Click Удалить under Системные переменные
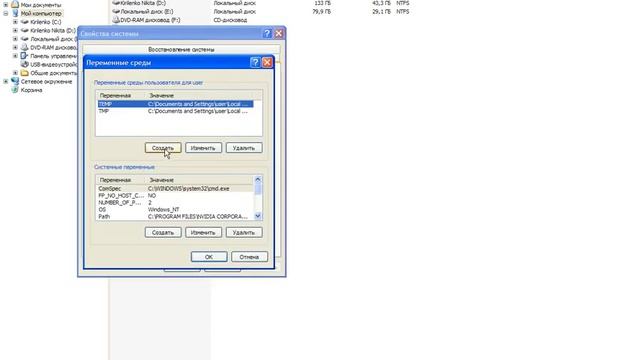This screenshot has width=640, height=360. (x=244, y=232)
